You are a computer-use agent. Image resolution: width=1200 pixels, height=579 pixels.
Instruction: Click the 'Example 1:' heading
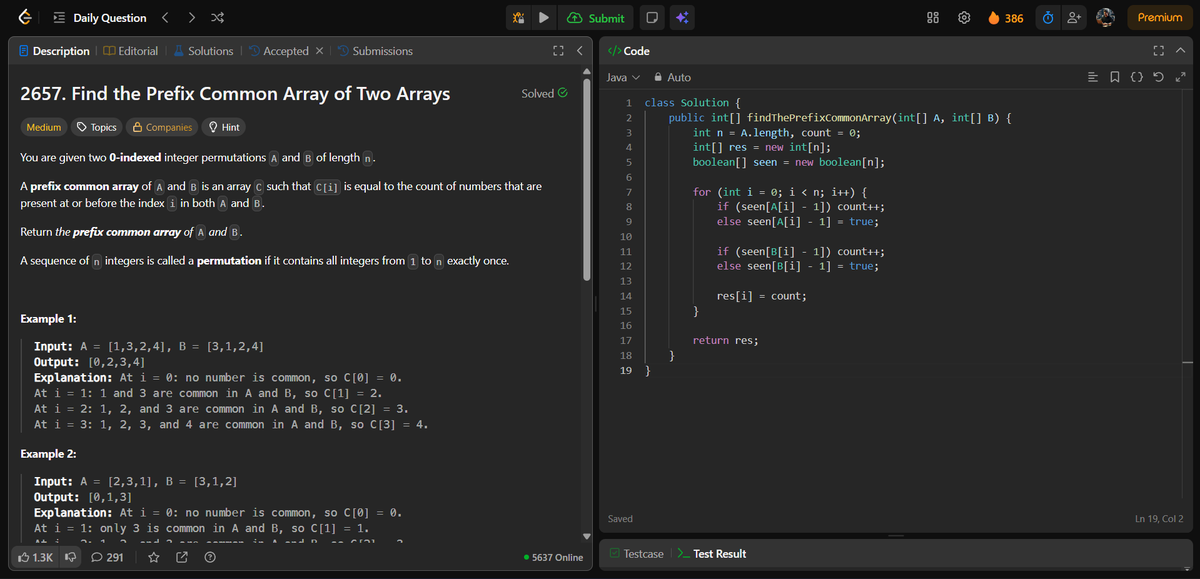click(x=48, y=319)
